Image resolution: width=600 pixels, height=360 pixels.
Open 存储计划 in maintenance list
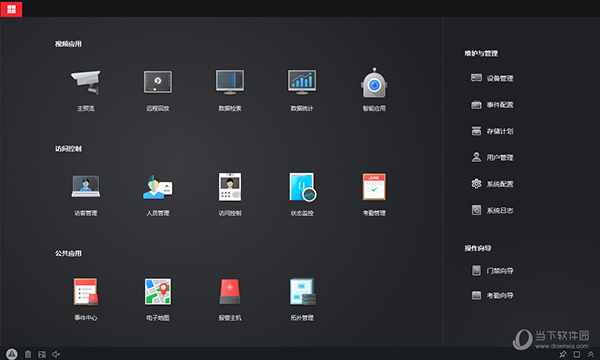point(492,131)
